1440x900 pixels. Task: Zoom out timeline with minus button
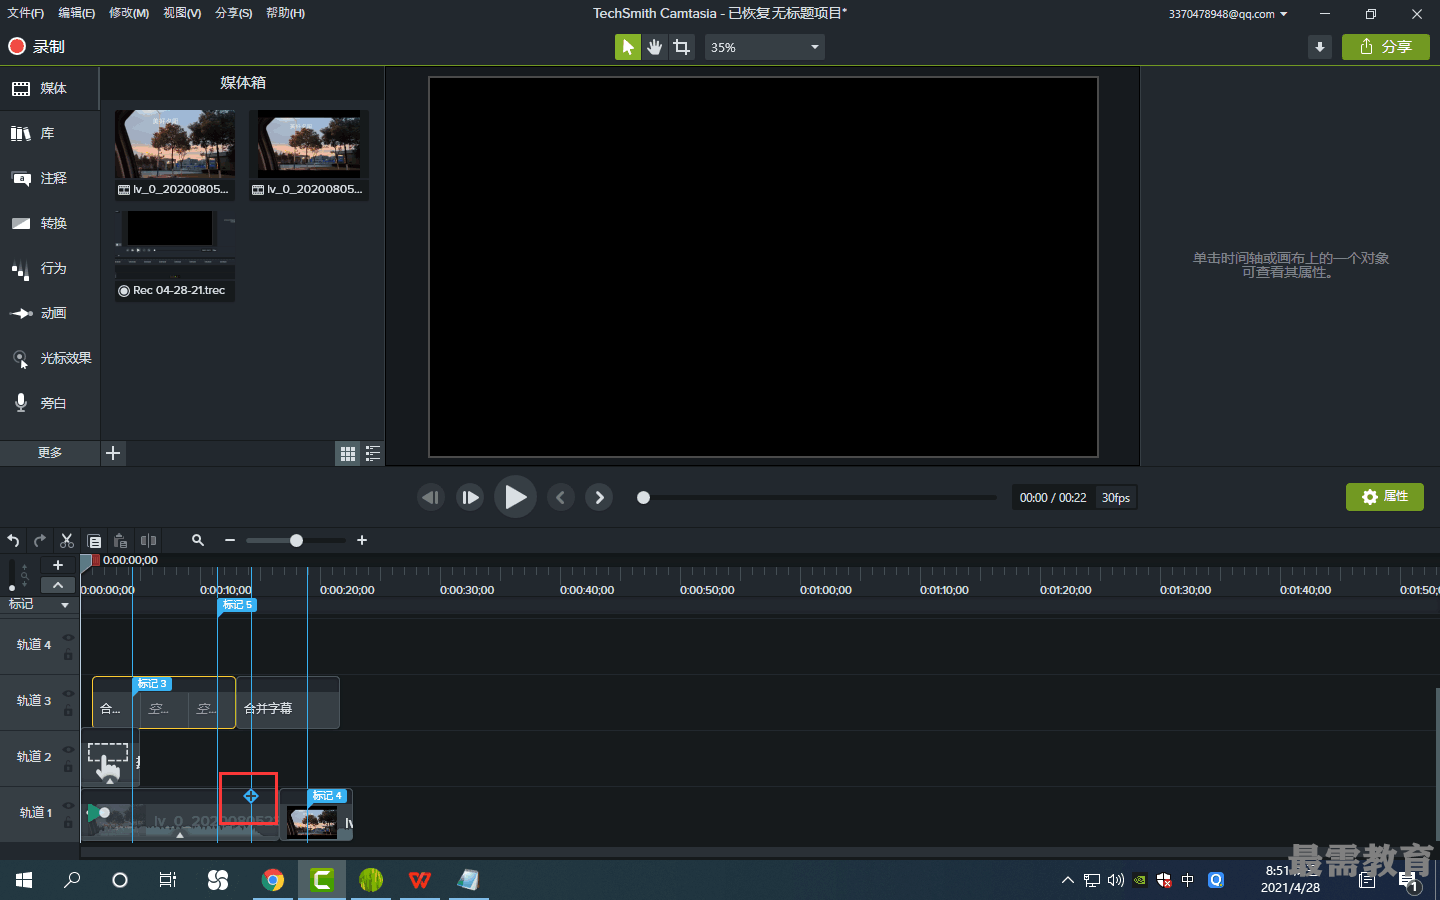tap(230, 540)
